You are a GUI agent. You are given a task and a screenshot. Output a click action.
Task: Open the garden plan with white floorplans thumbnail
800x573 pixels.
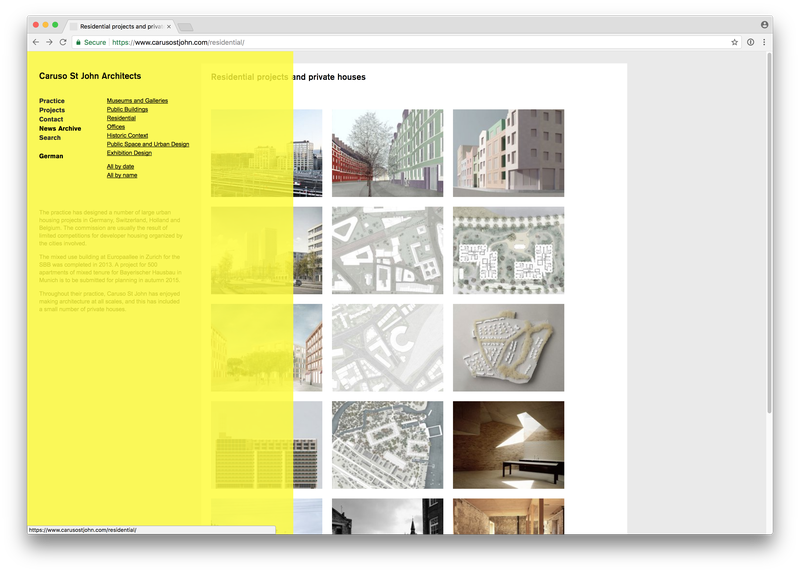(x=509, y=250)
